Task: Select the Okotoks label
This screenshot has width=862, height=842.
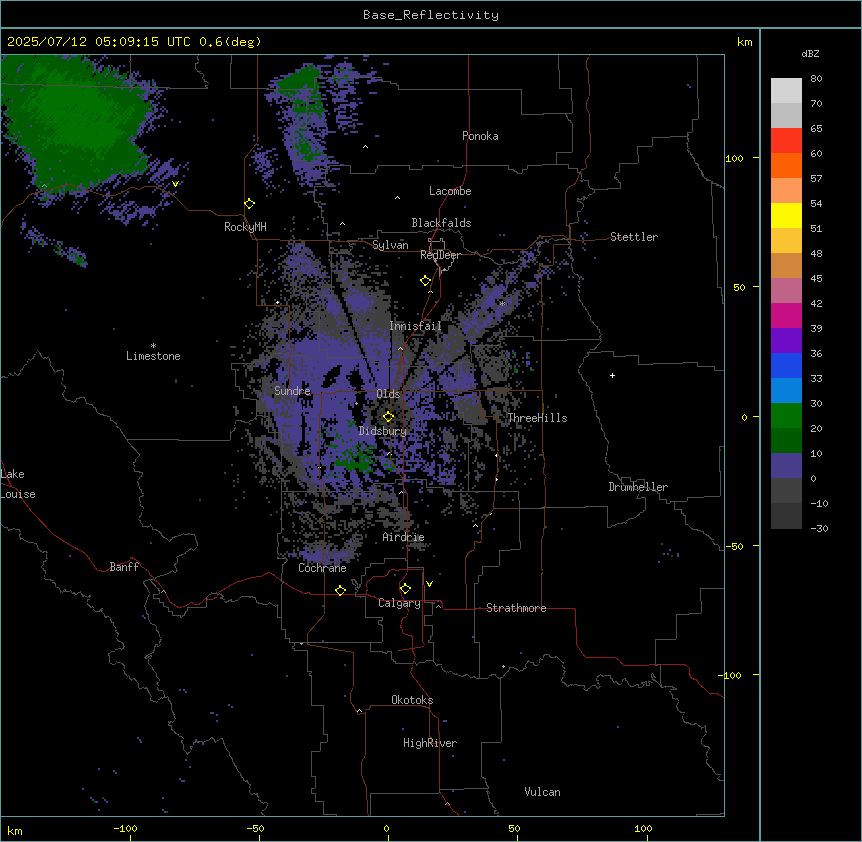Action: pos(412,700)
